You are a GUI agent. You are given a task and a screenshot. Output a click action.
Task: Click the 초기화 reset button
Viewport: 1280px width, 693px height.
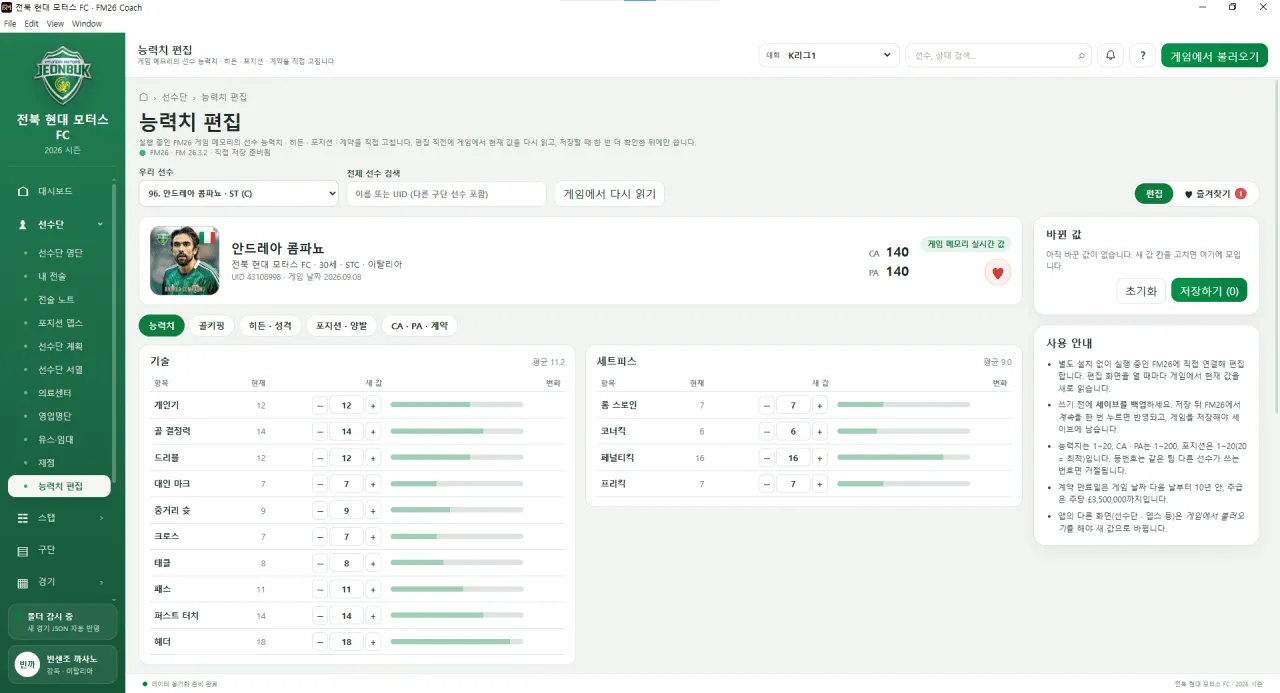(1141, 291)
